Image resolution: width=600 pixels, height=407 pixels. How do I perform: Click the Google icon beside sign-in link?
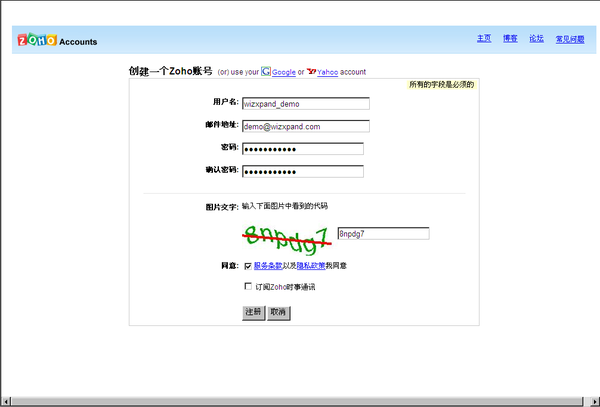click(x=266, y=71)
